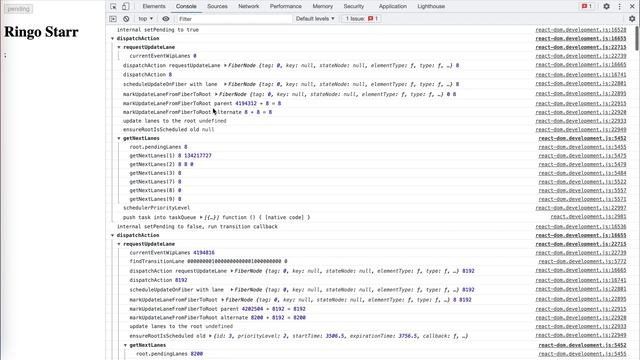Focus the console Filter input field
640x360 pixels.
tap(234, 19)
